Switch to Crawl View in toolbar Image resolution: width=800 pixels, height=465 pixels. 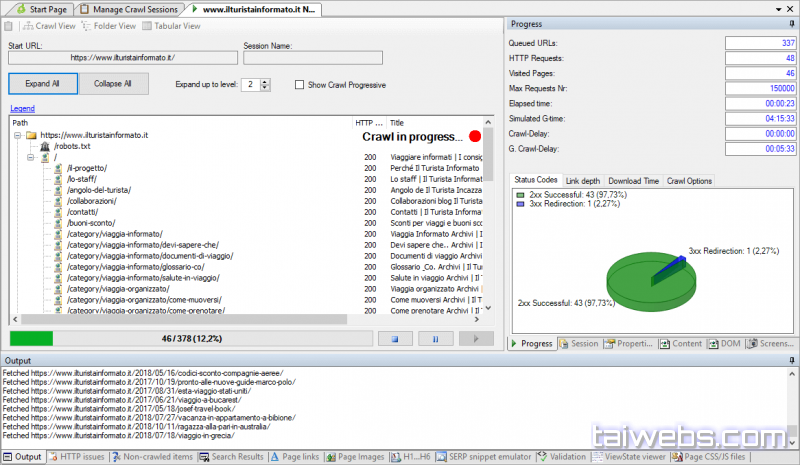(x=48, y=25)
